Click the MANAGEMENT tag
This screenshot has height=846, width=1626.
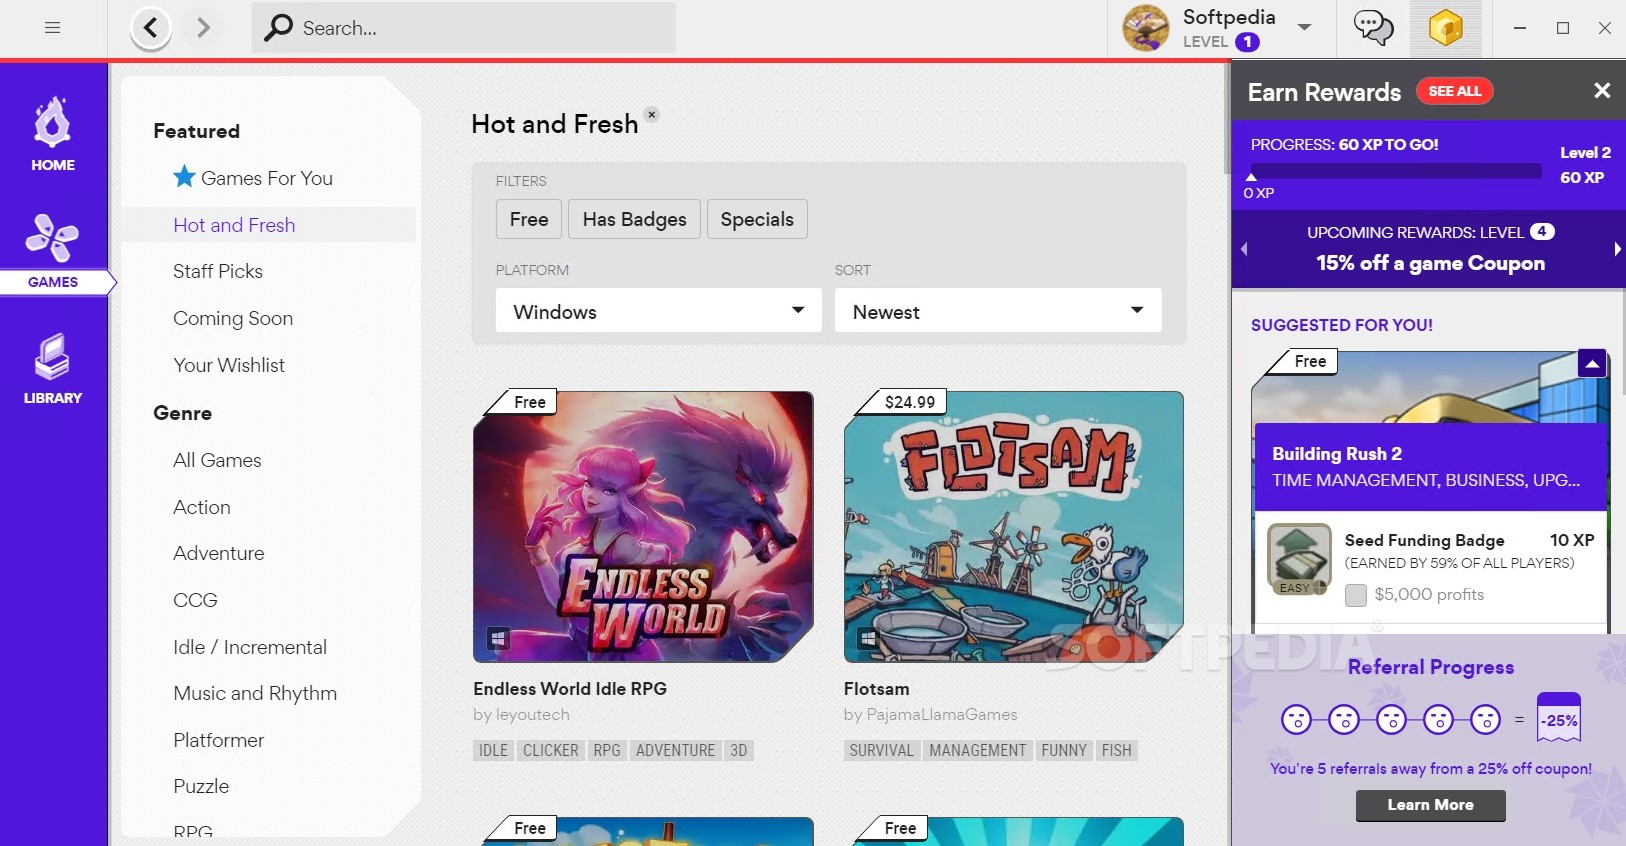[978, 750]
